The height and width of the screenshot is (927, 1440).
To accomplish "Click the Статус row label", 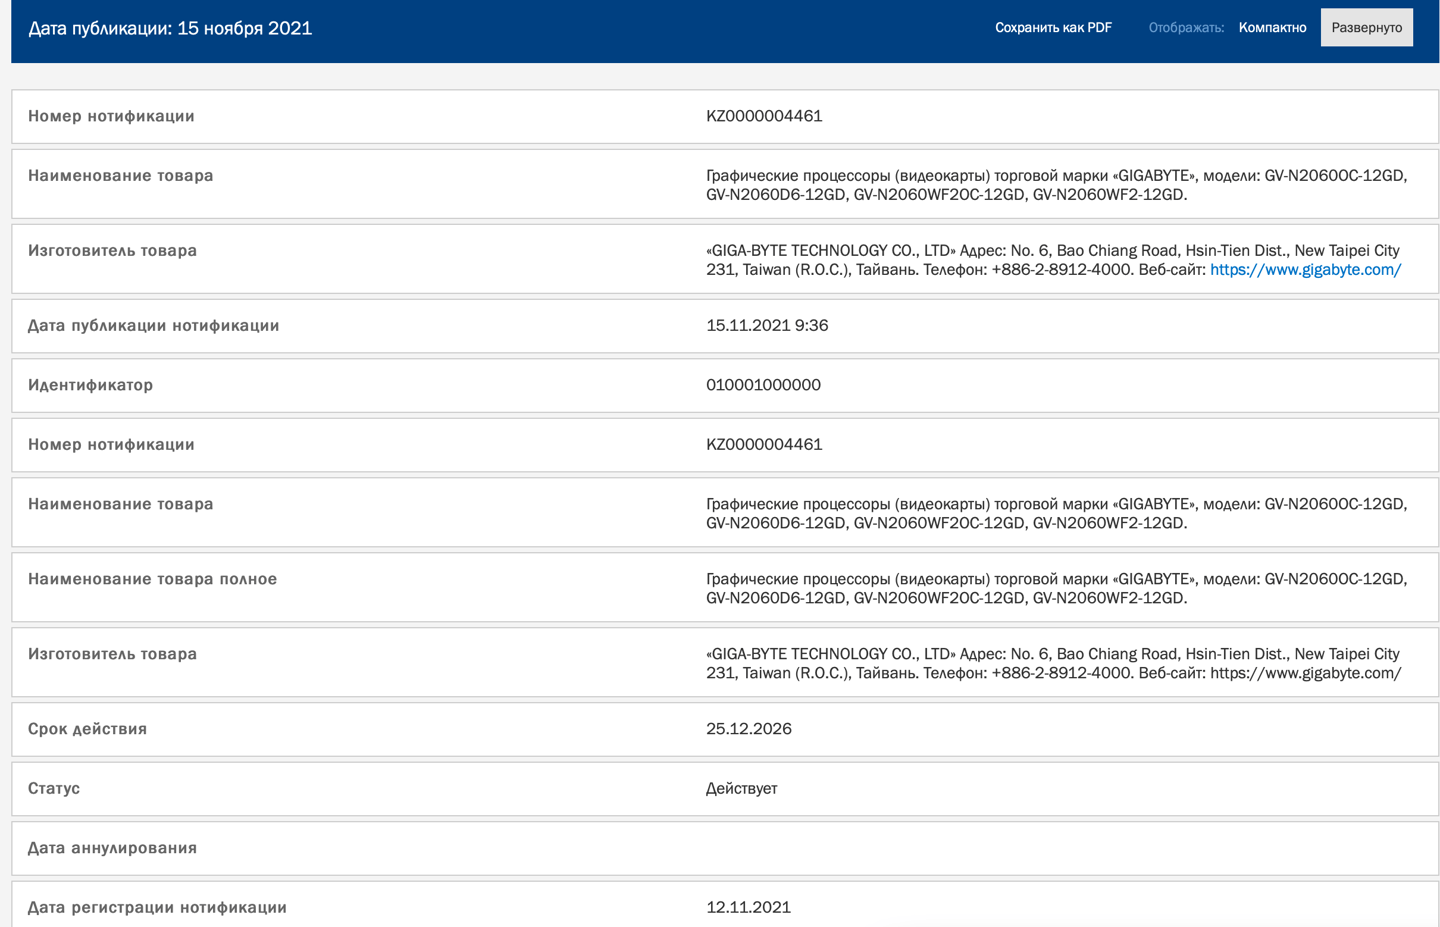I will [x=54, y=789].
